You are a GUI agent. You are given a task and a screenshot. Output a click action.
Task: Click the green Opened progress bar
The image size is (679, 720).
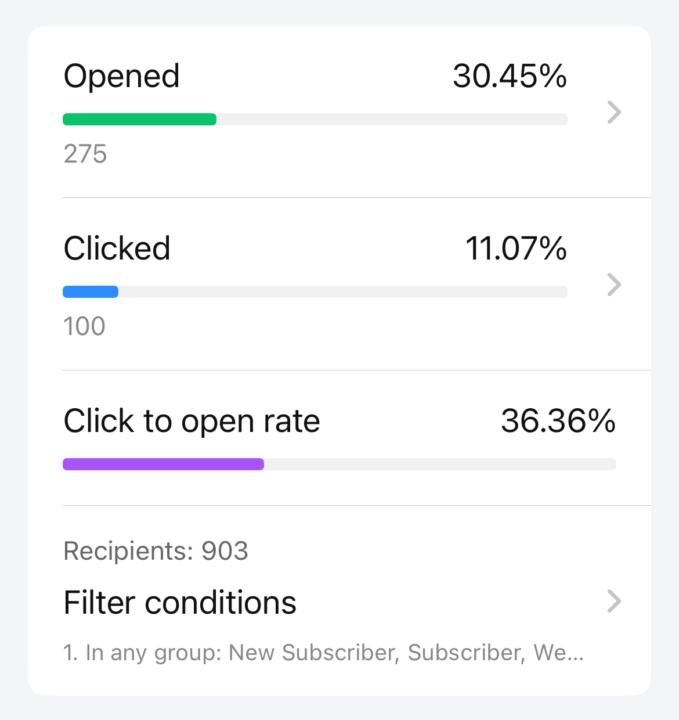[x=139, y=119]
